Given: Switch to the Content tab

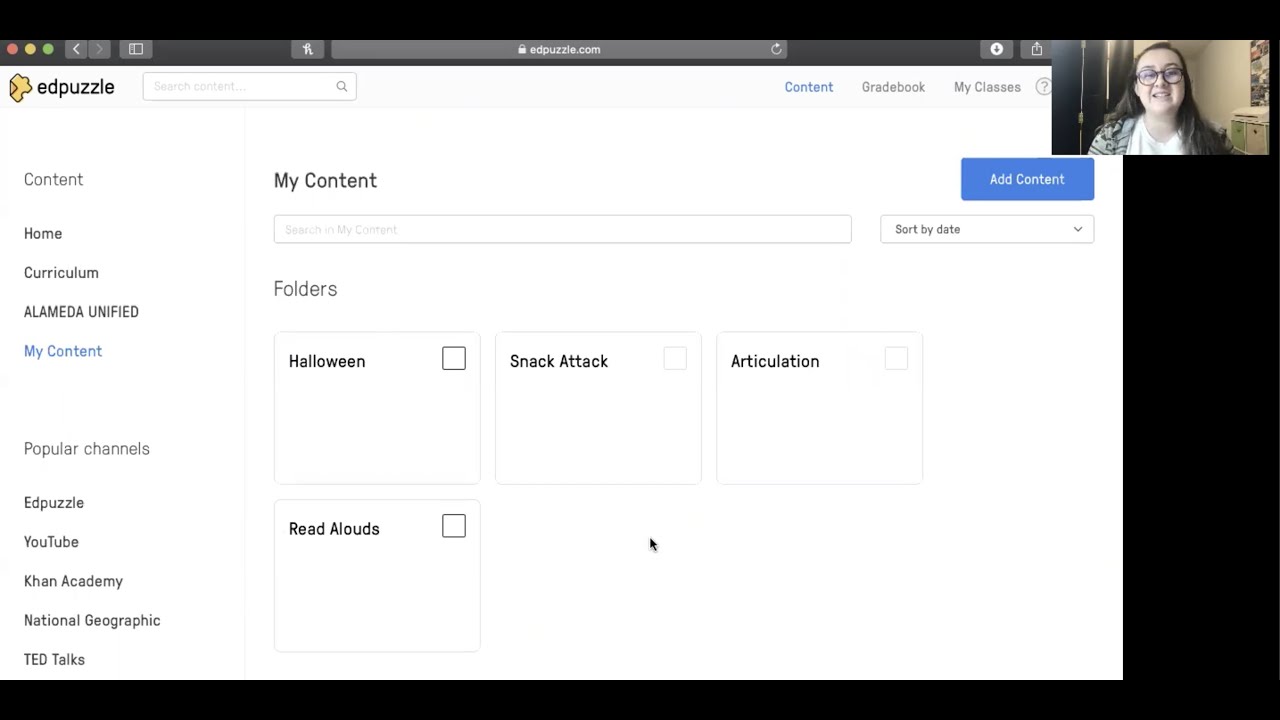Looking at the screenshot, I should [x=809, y=87].
